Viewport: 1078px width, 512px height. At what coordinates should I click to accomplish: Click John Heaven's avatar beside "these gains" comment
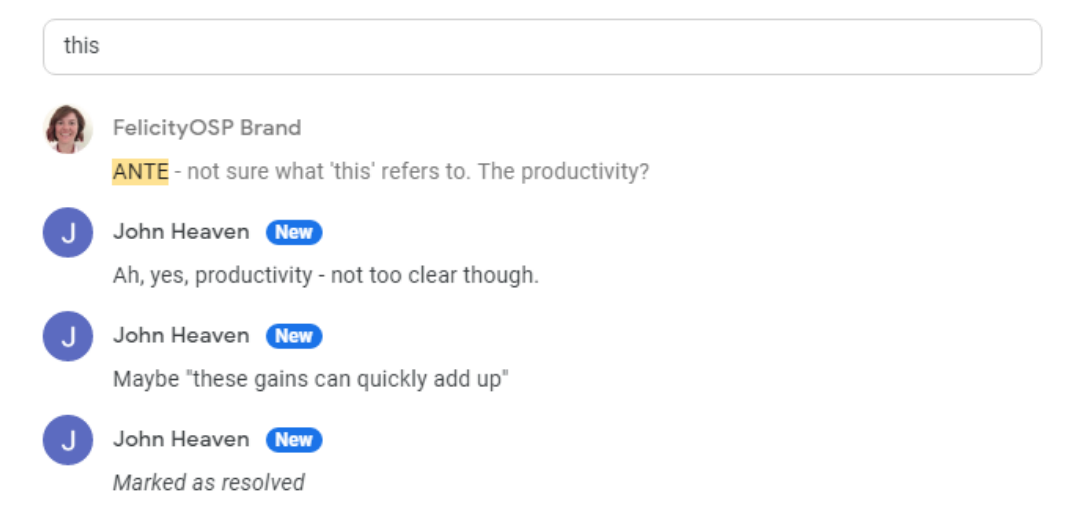(68, 337)
